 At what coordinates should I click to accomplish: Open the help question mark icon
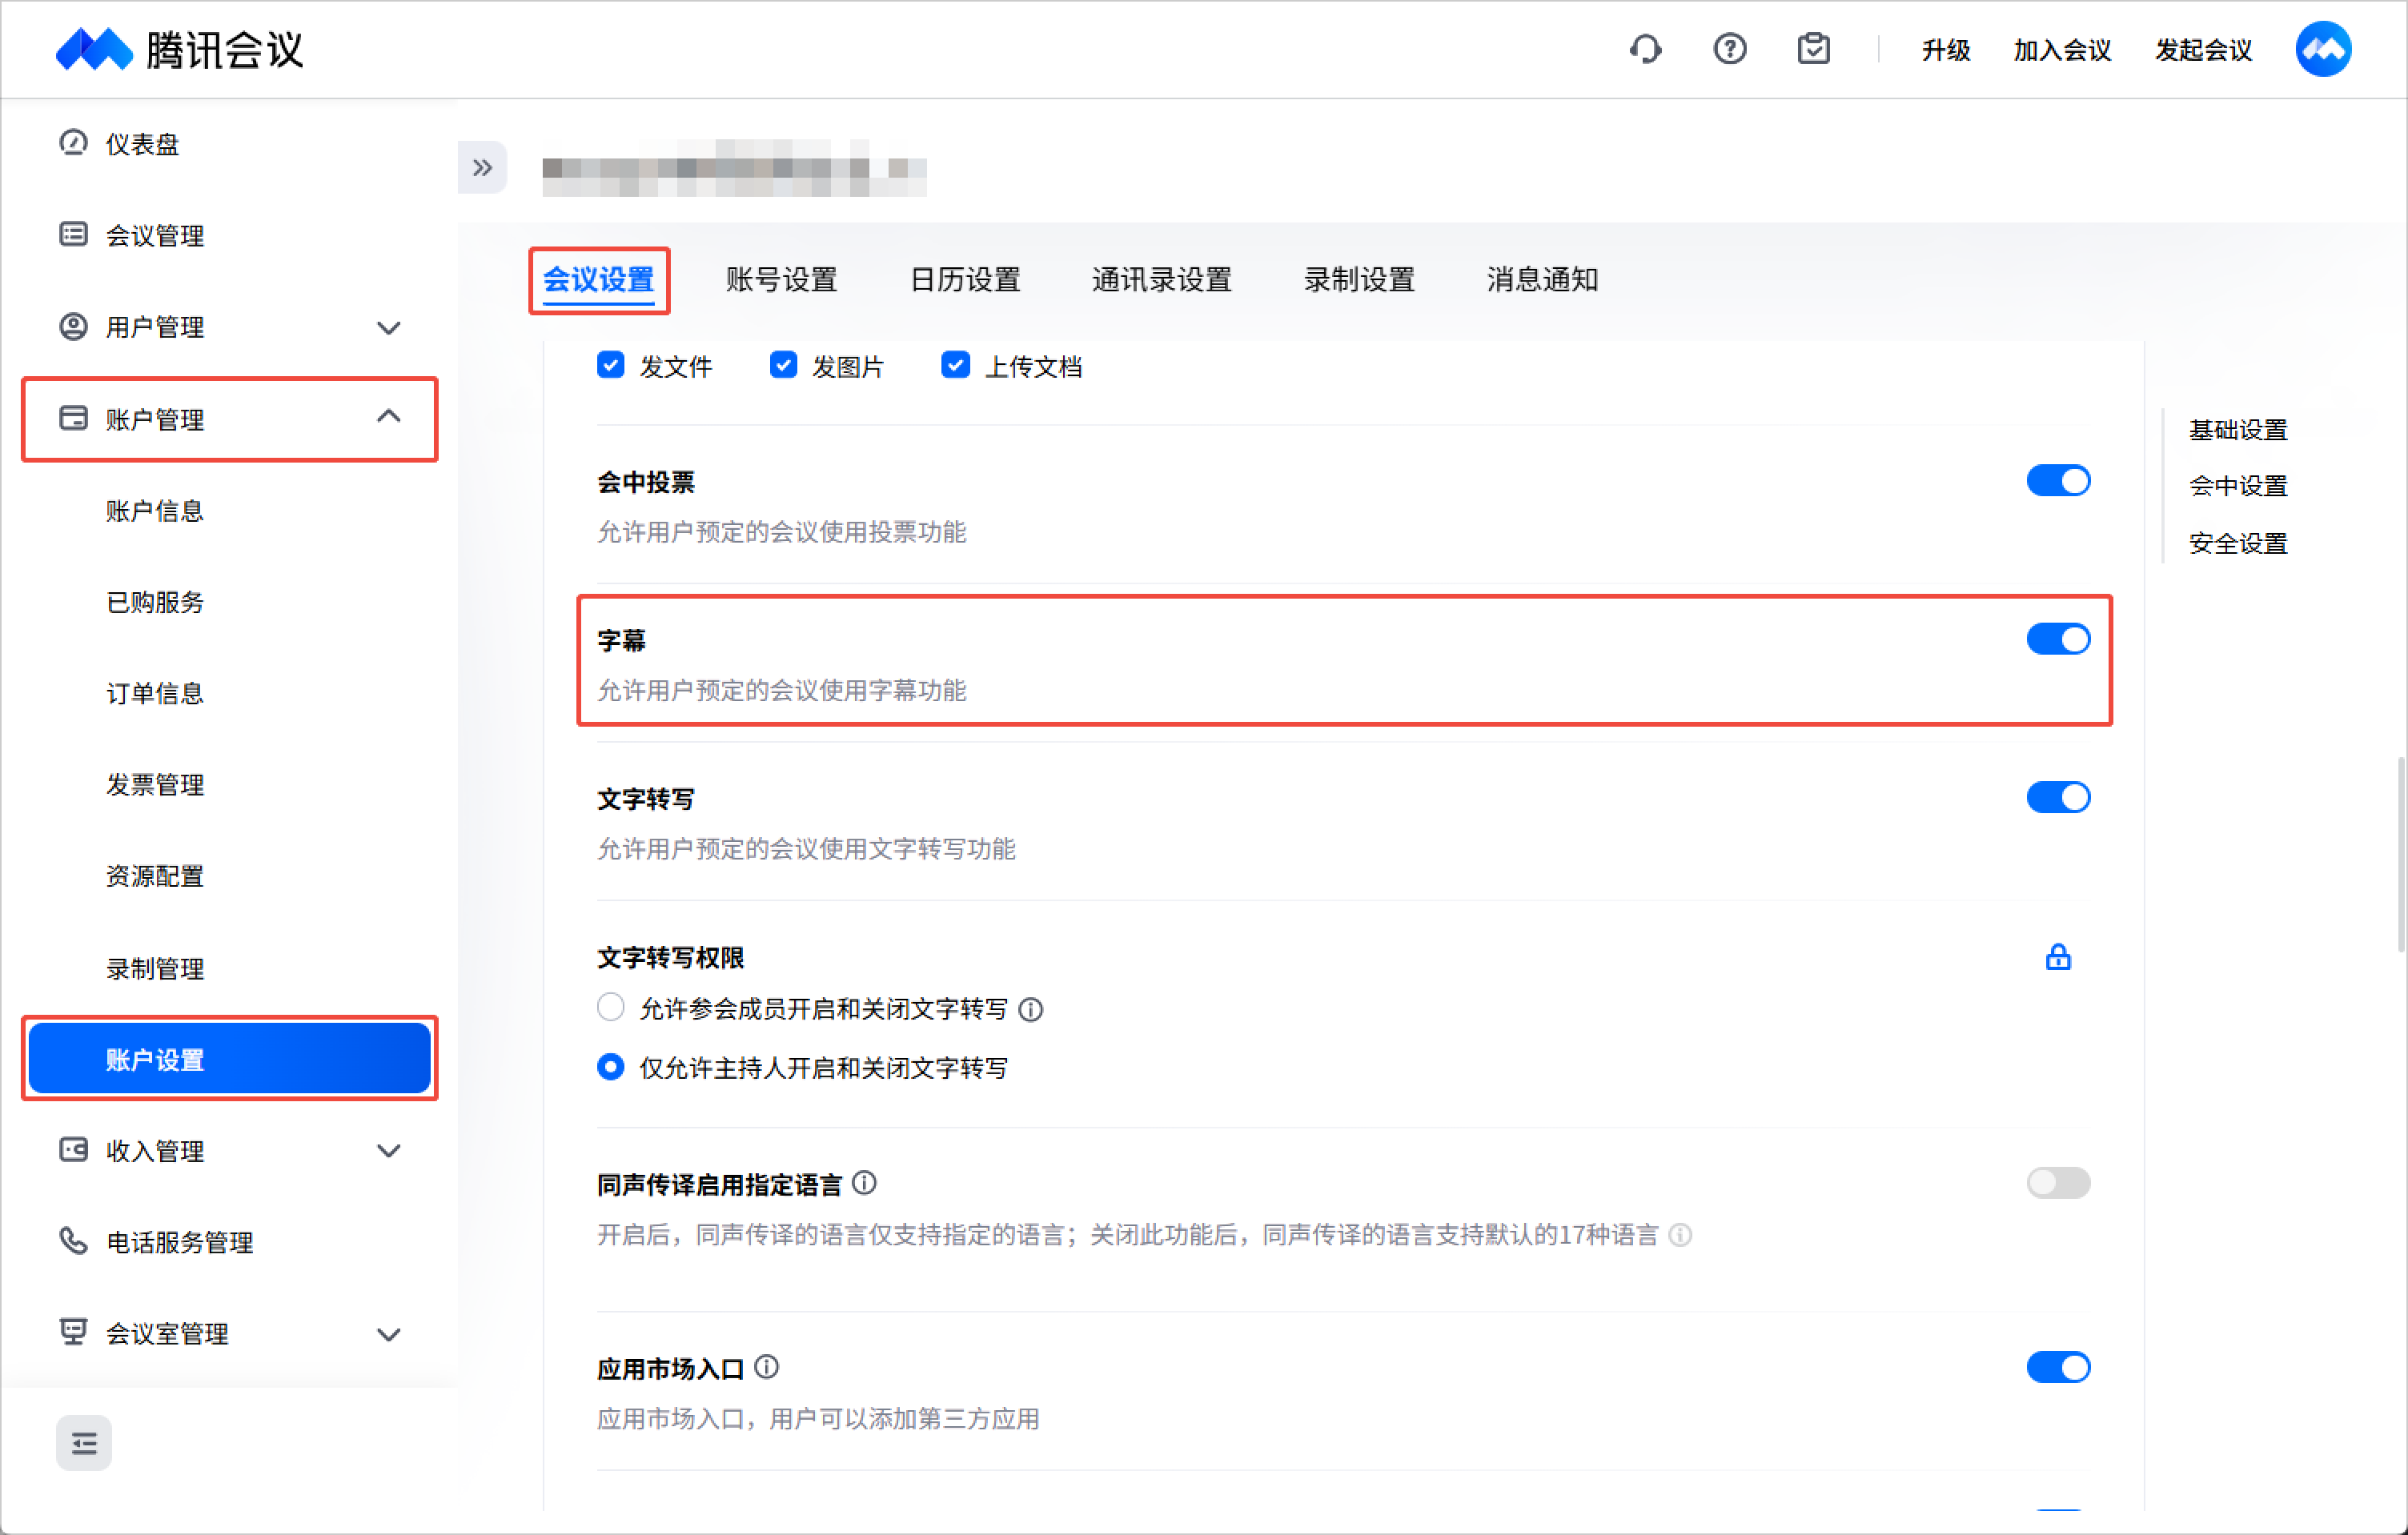click(1729, 49)
